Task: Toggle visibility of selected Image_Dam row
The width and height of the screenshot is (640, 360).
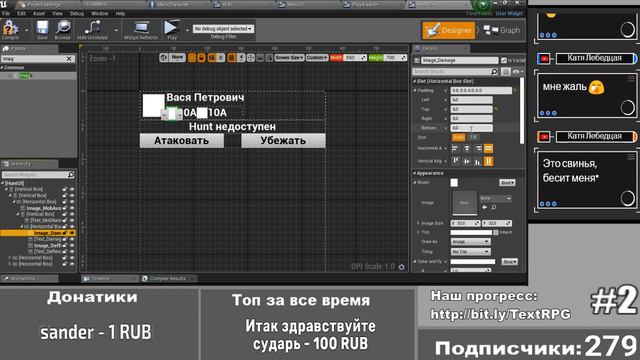Action: pos(72,233)
